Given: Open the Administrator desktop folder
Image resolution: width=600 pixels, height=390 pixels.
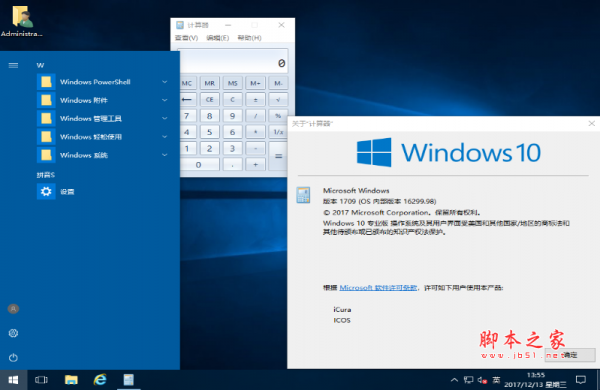Looking at the screenshot, I should [21, 21].
